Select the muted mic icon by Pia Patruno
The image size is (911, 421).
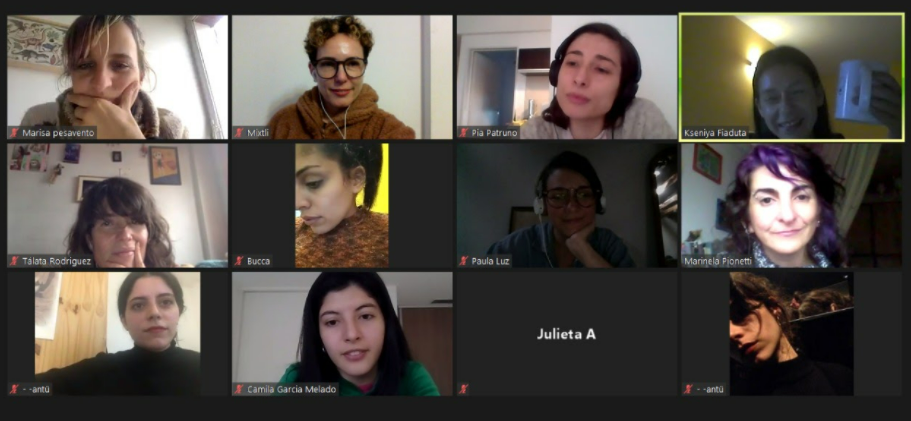[x=464, y=133]
